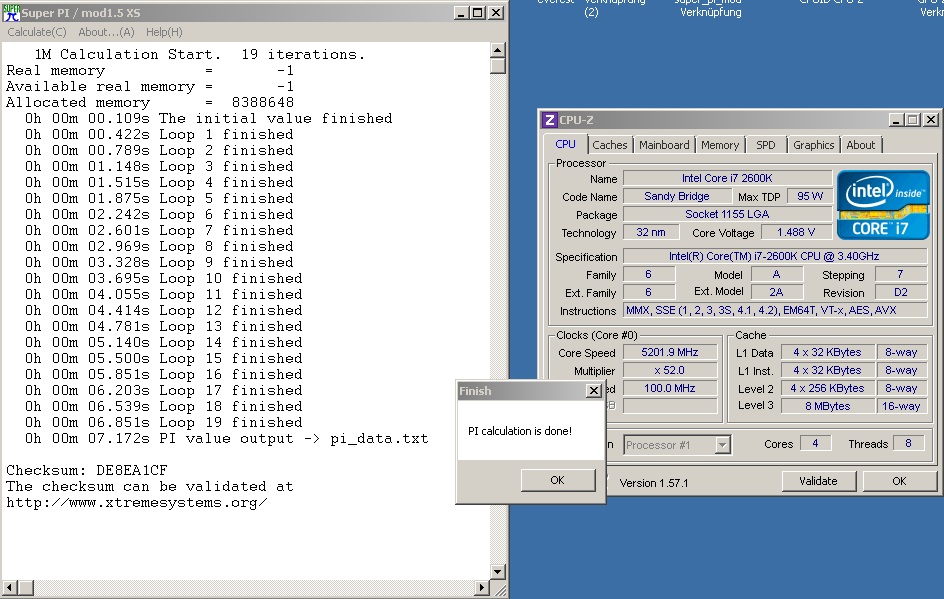The width and height of the screenshot is (944, 599).
Task: Open the Calculate(C) menu
Action: tap(37, 32)
